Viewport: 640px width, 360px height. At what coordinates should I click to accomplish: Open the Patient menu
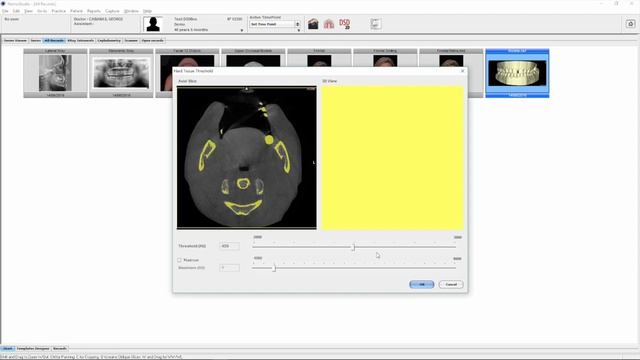point(76,11)
